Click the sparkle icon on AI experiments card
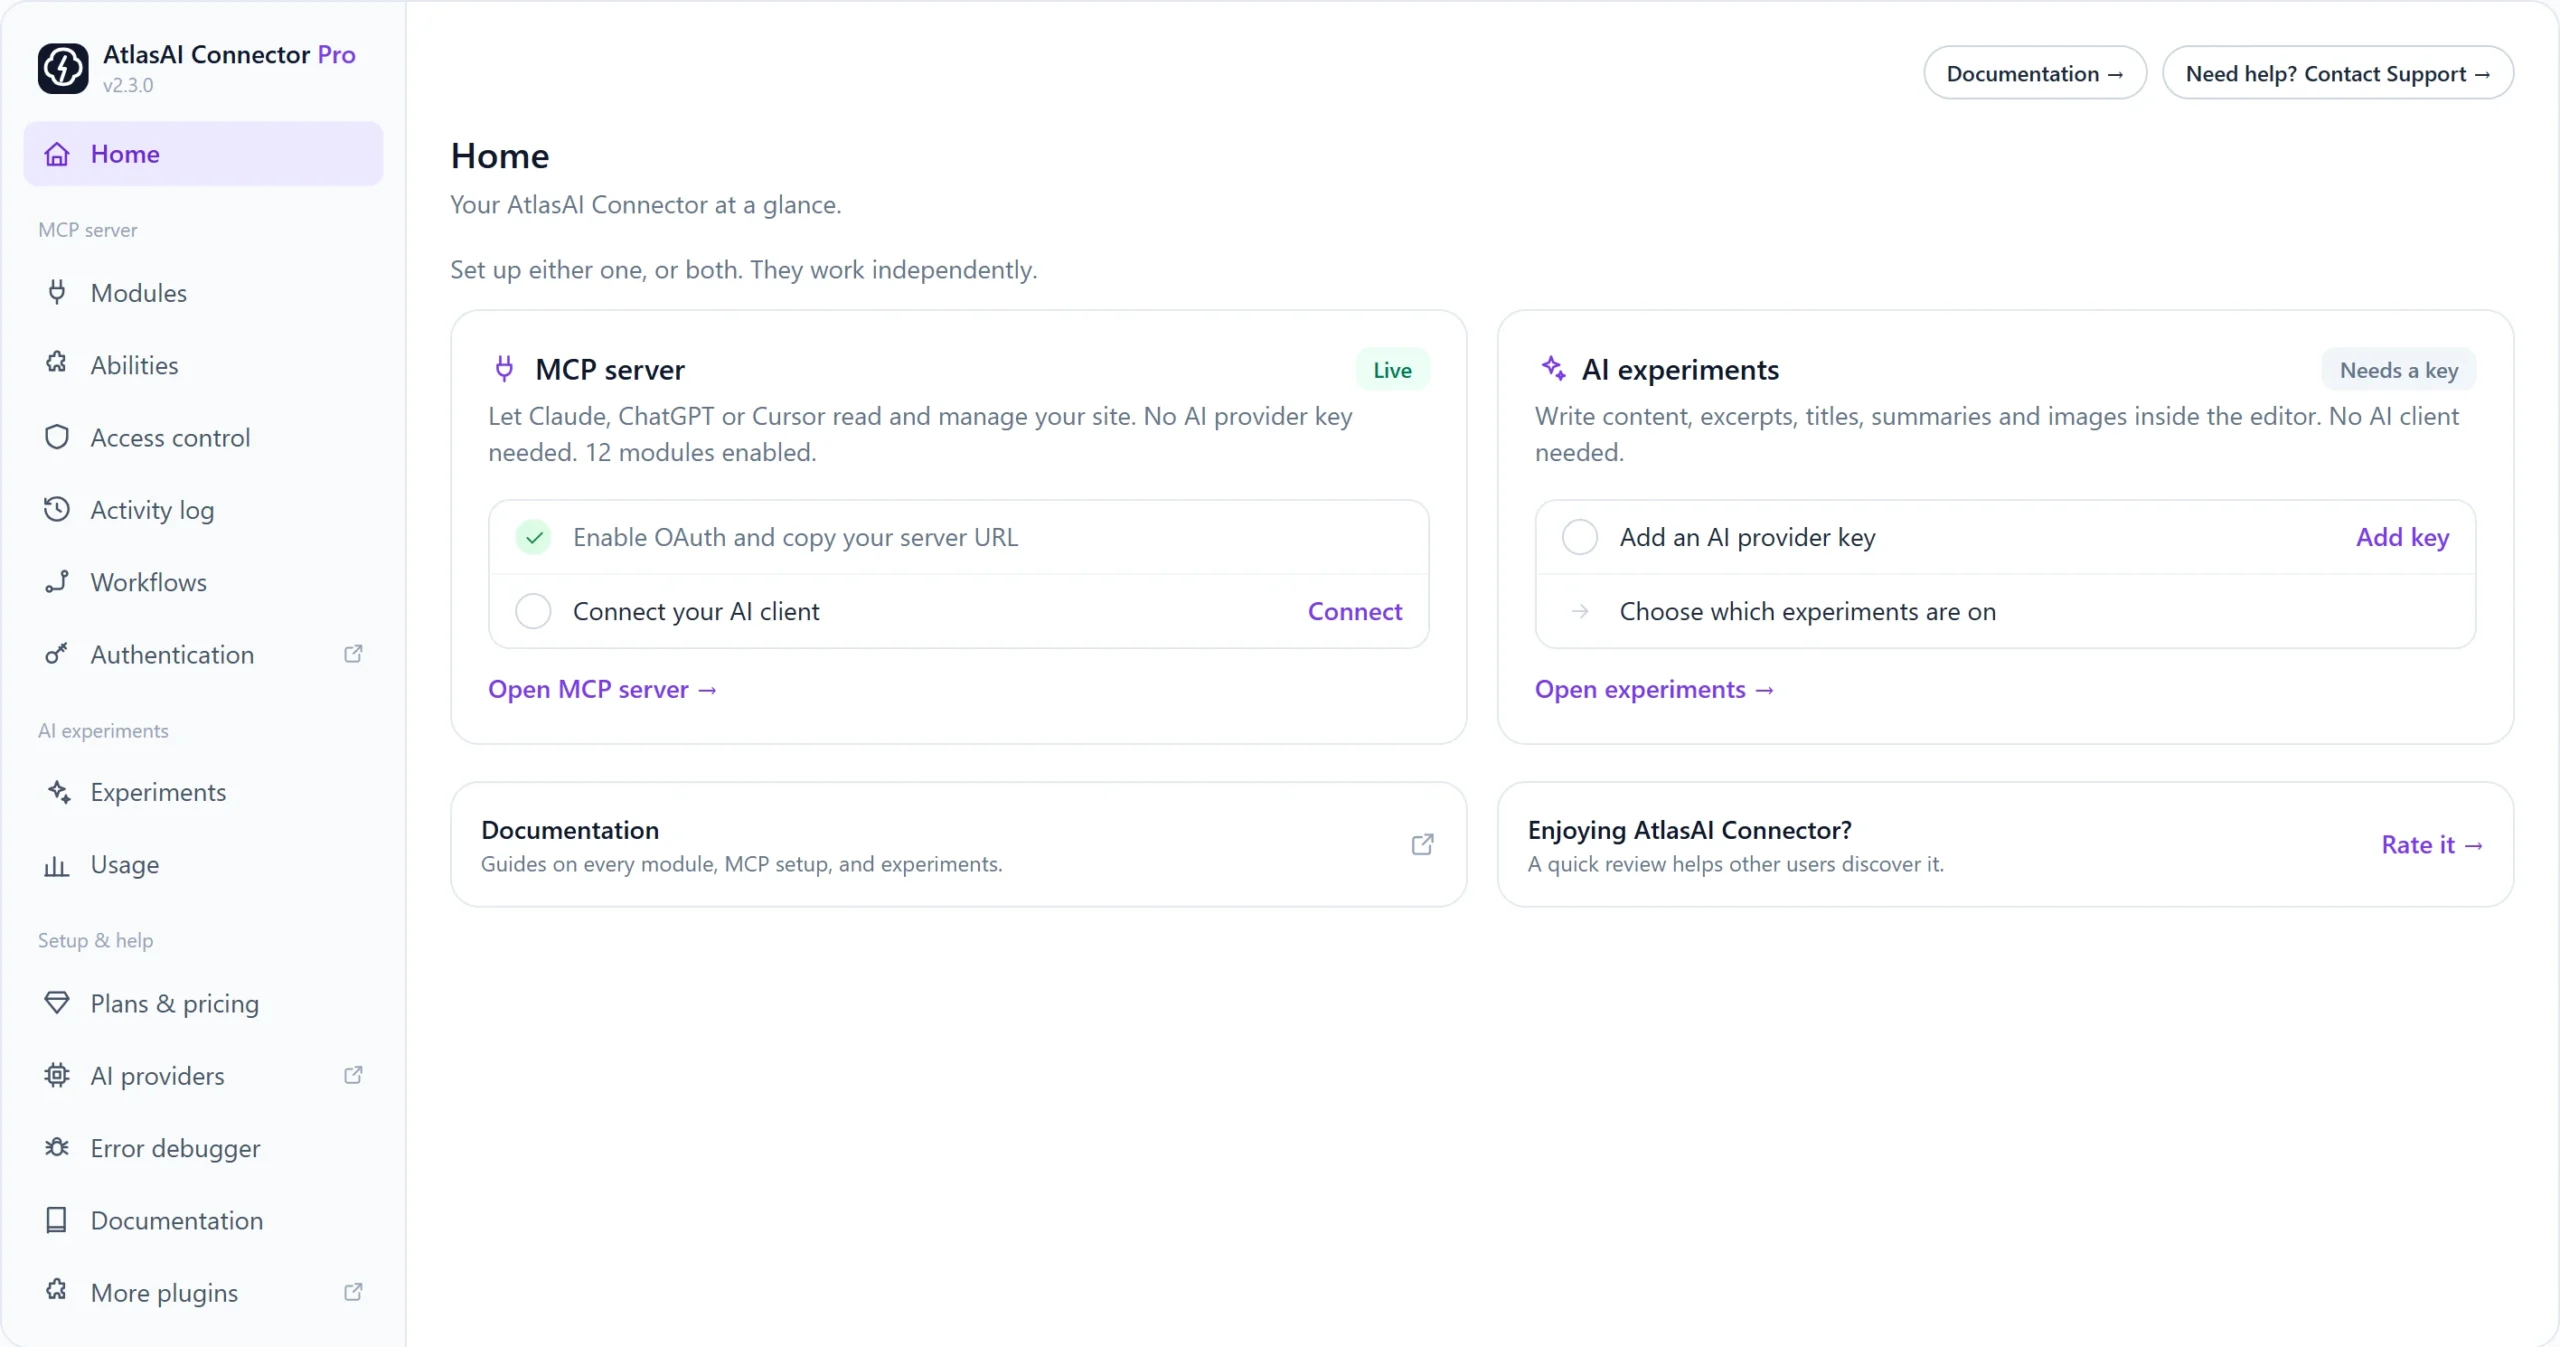Screen dimensions: 2560x1347 pyautogui.click(x=1553, y=368)
